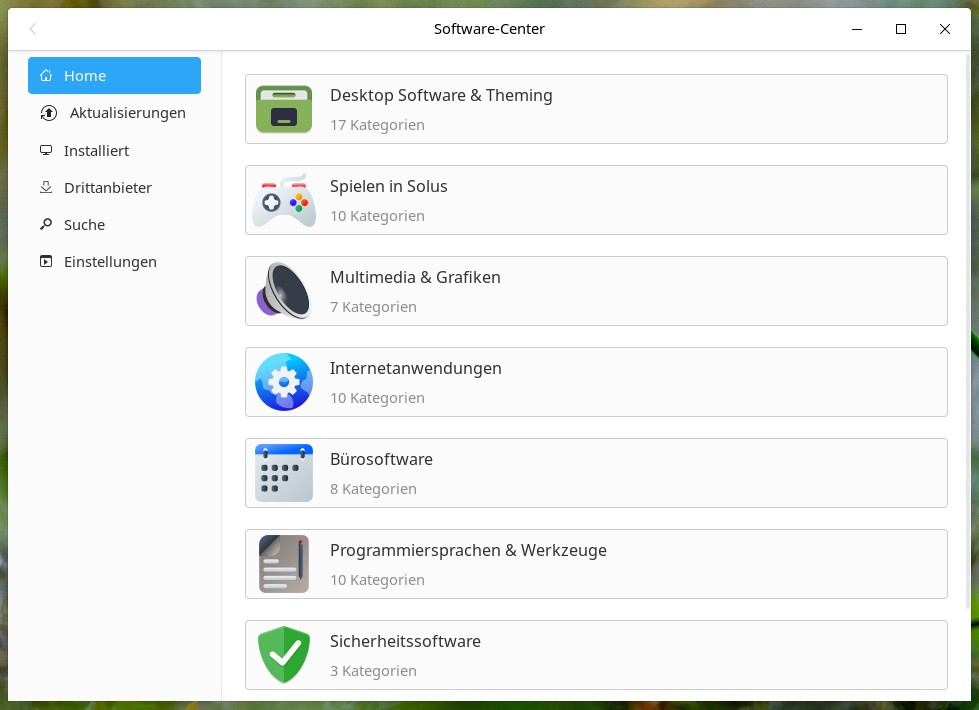Click the '7 Kategorien' subtitle
Image resolution: width=979 pixels, height=710 pixels.
(373, 307)
